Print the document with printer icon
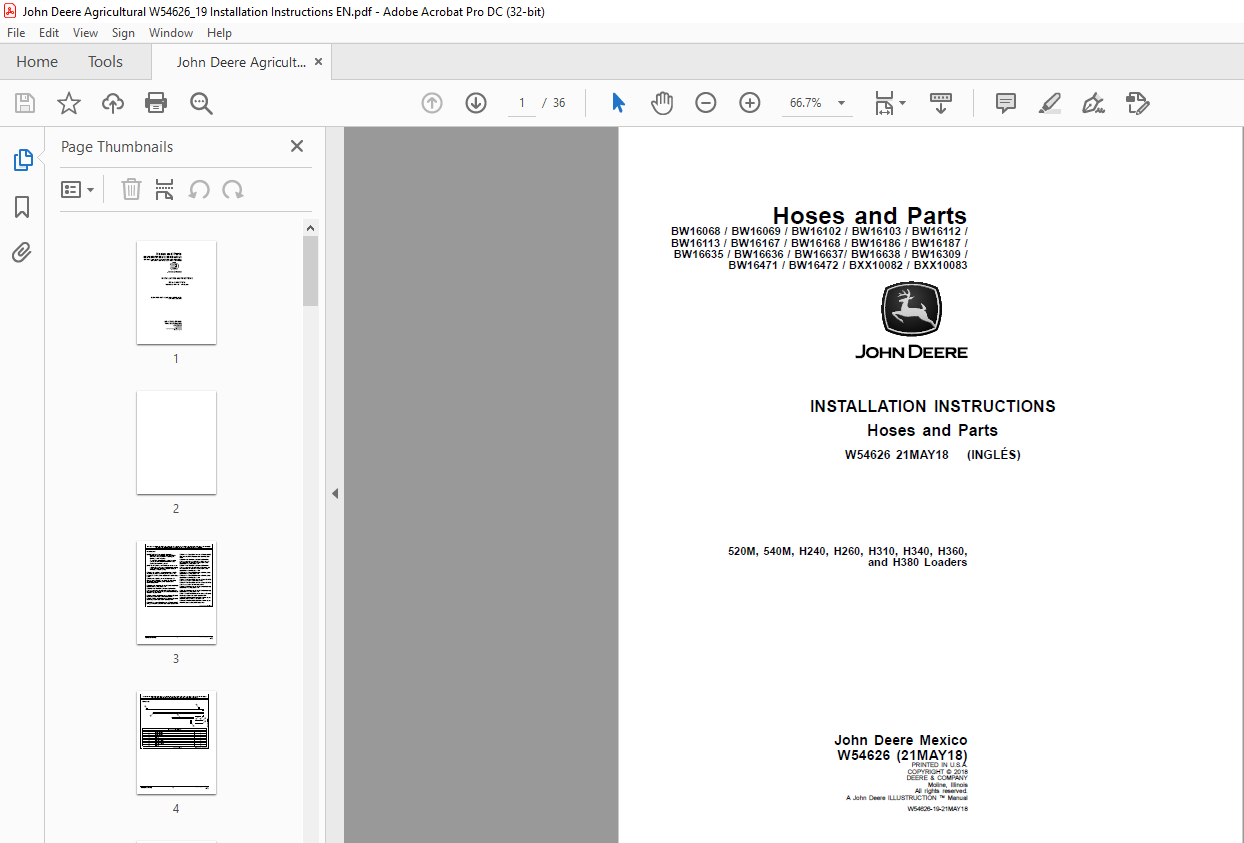Image resolution: width=1244 pixels, height=843 pixels. pos(156,103)
